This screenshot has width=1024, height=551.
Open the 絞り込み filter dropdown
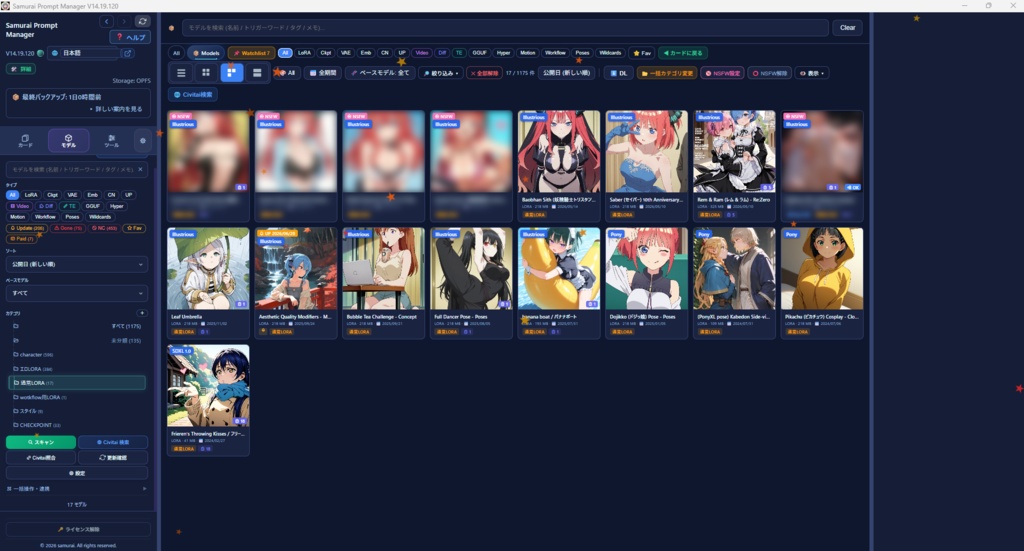441,73
